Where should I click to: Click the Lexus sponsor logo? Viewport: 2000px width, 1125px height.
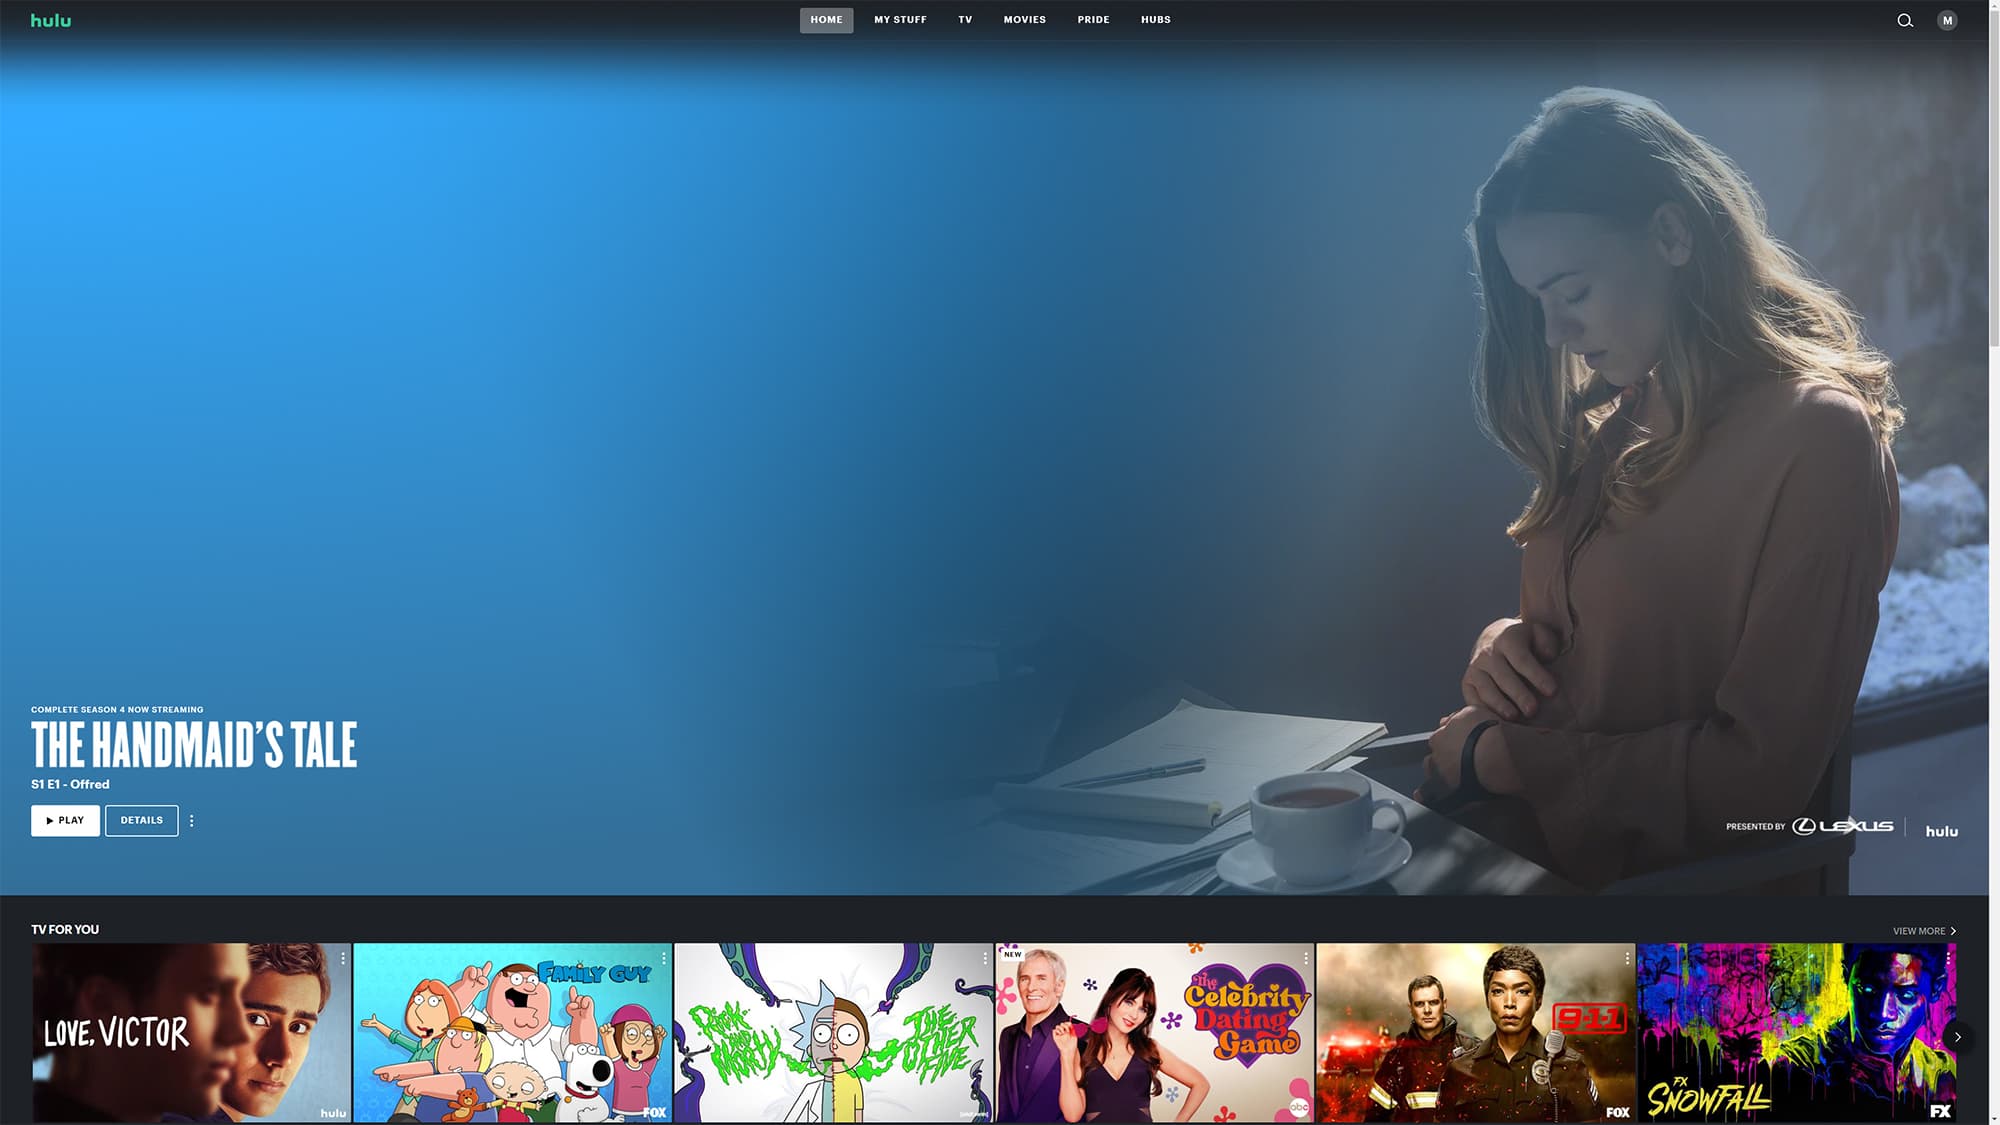point(1843,826)
